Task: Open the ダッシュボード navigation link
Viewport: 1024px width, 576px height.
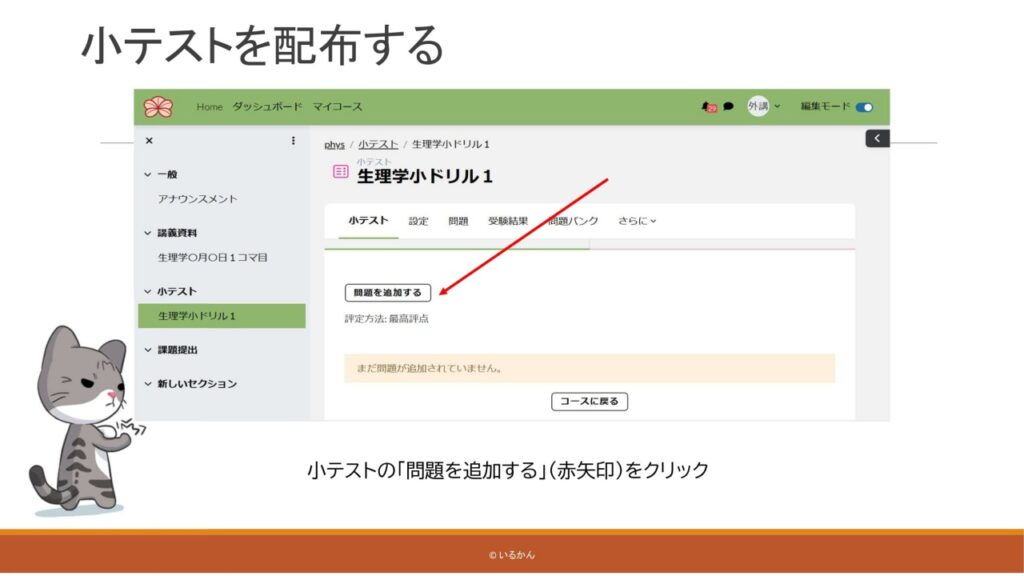Action: click(267, 107)
